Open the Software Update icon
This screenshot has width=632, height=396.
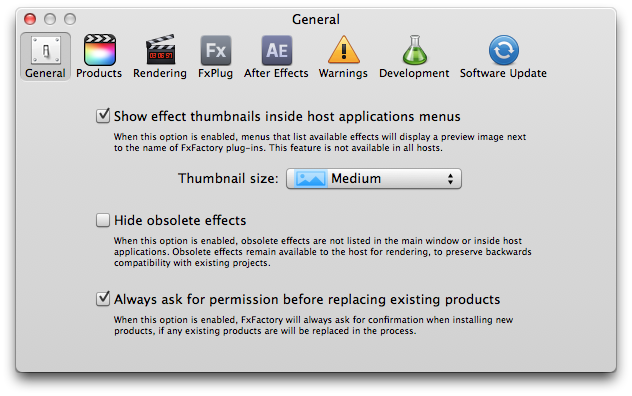pos(503,50)
